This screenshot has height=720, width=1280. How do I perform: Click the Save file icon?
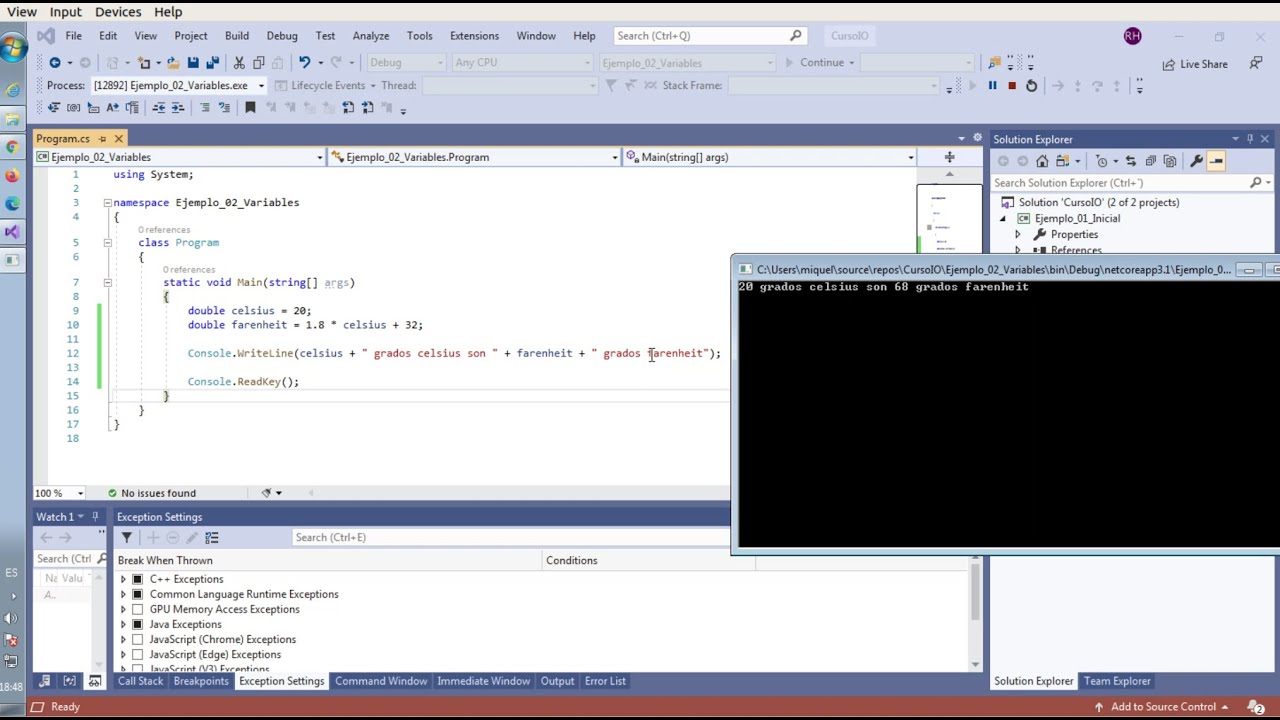193,63
